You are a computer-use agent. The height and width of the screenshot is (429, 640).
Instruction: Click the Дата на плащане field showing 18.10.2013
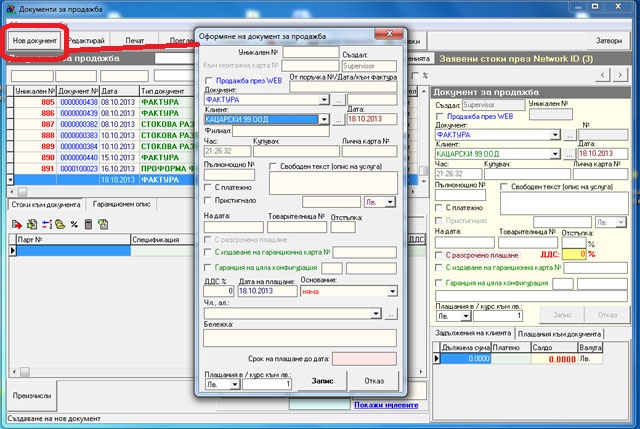click(x=268, y=291)
